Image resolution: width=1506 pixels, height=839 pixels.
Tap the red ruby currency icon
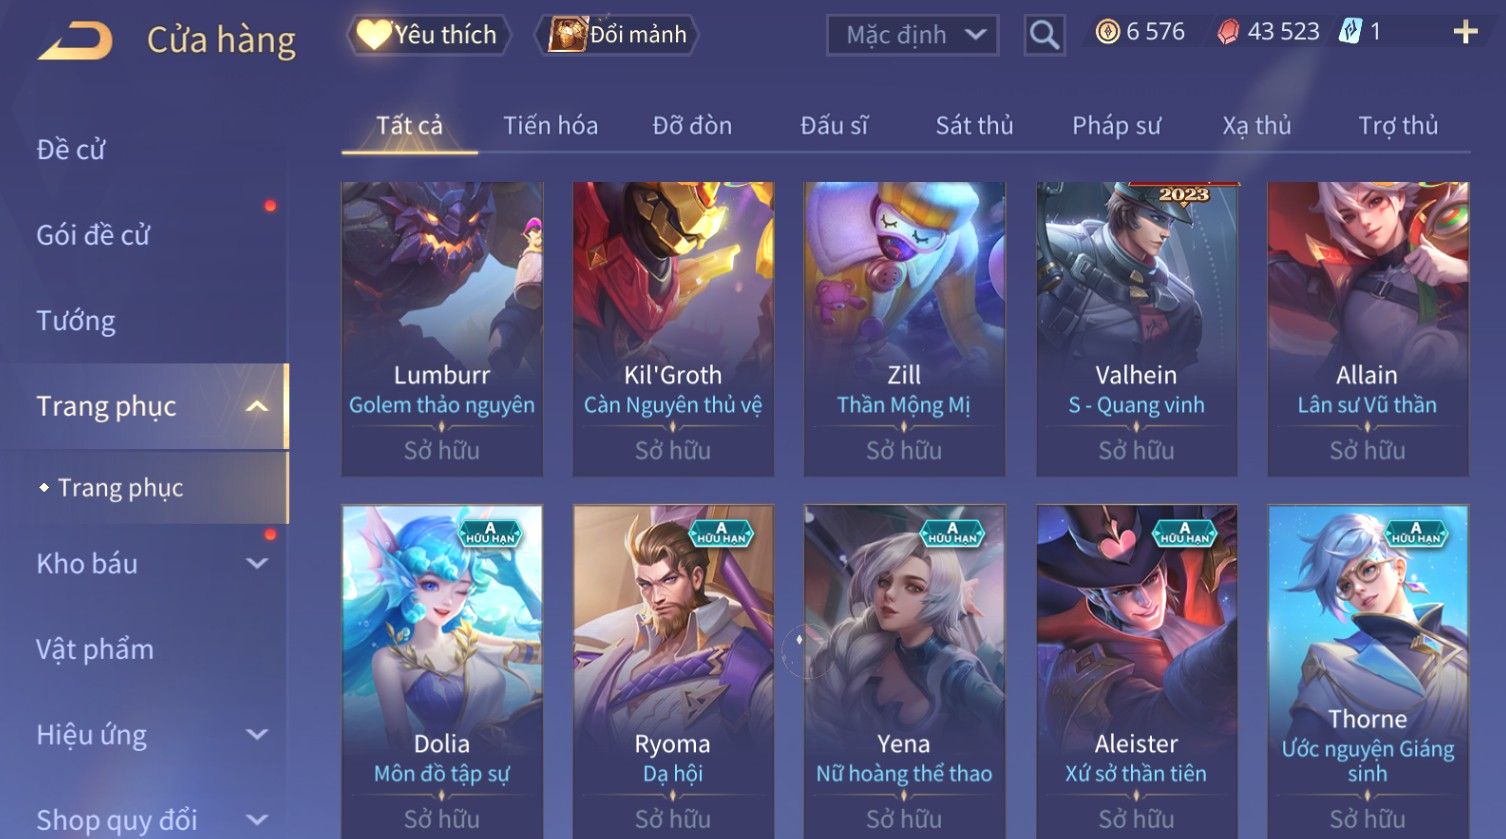click(1227, 32)
